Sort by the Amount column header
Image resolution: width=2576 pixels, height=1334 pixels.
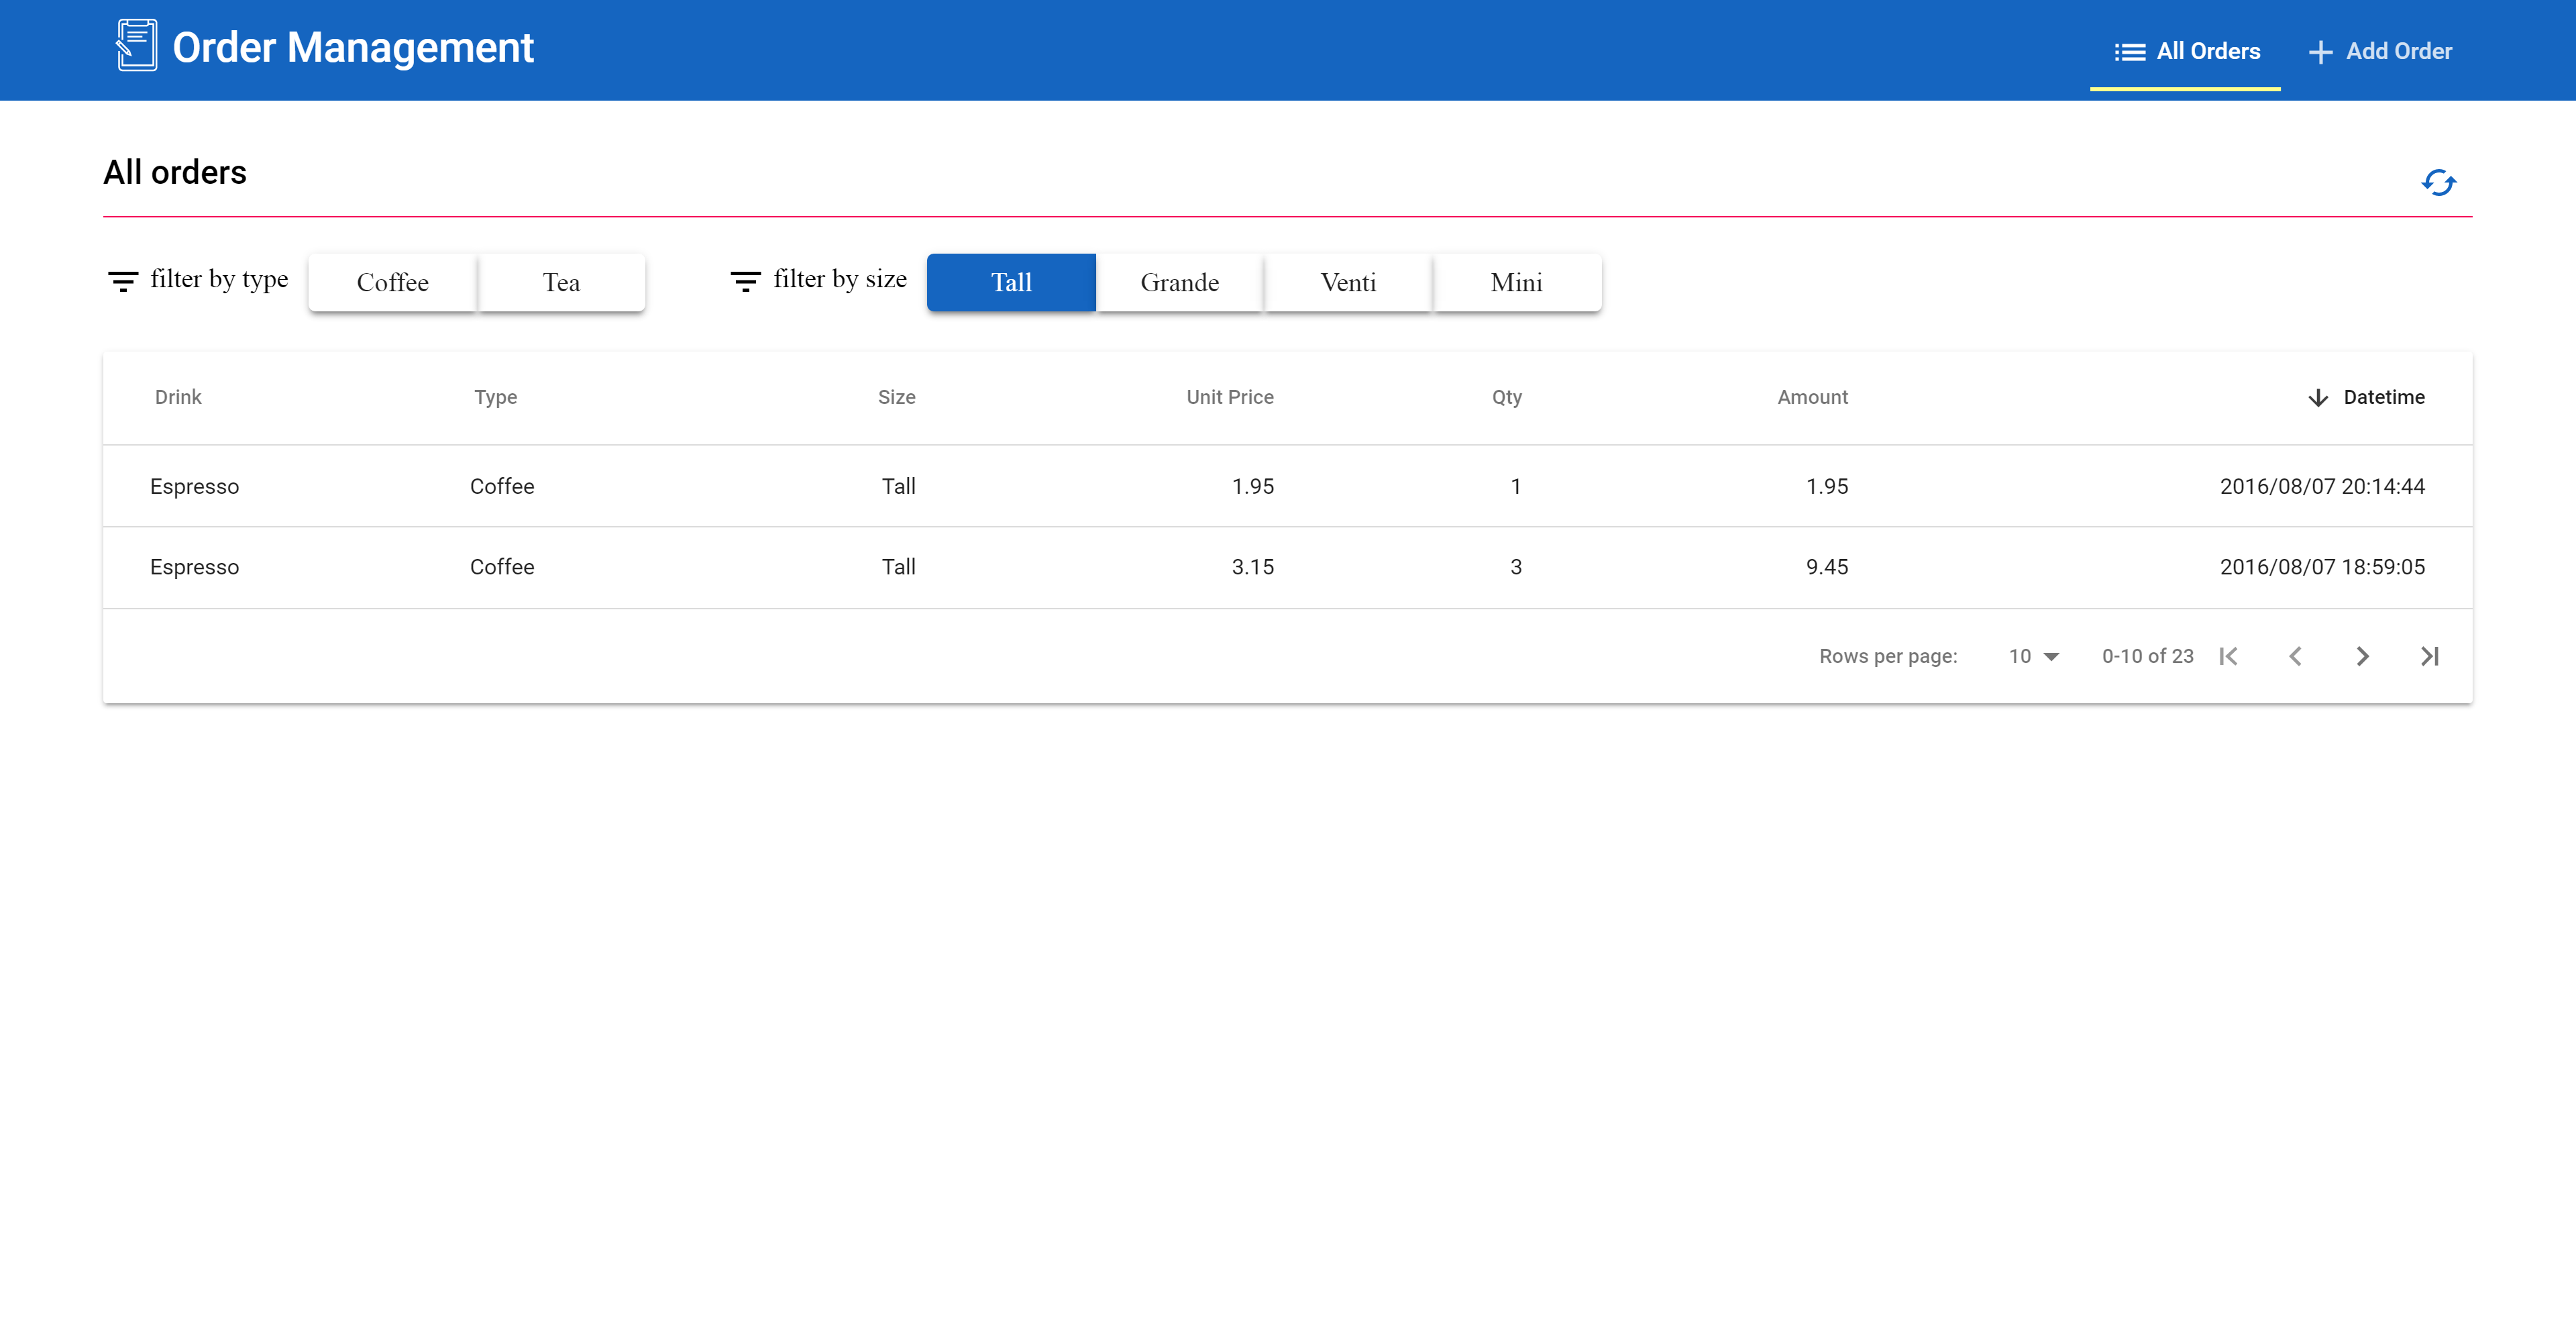[x=1812, y=397]
